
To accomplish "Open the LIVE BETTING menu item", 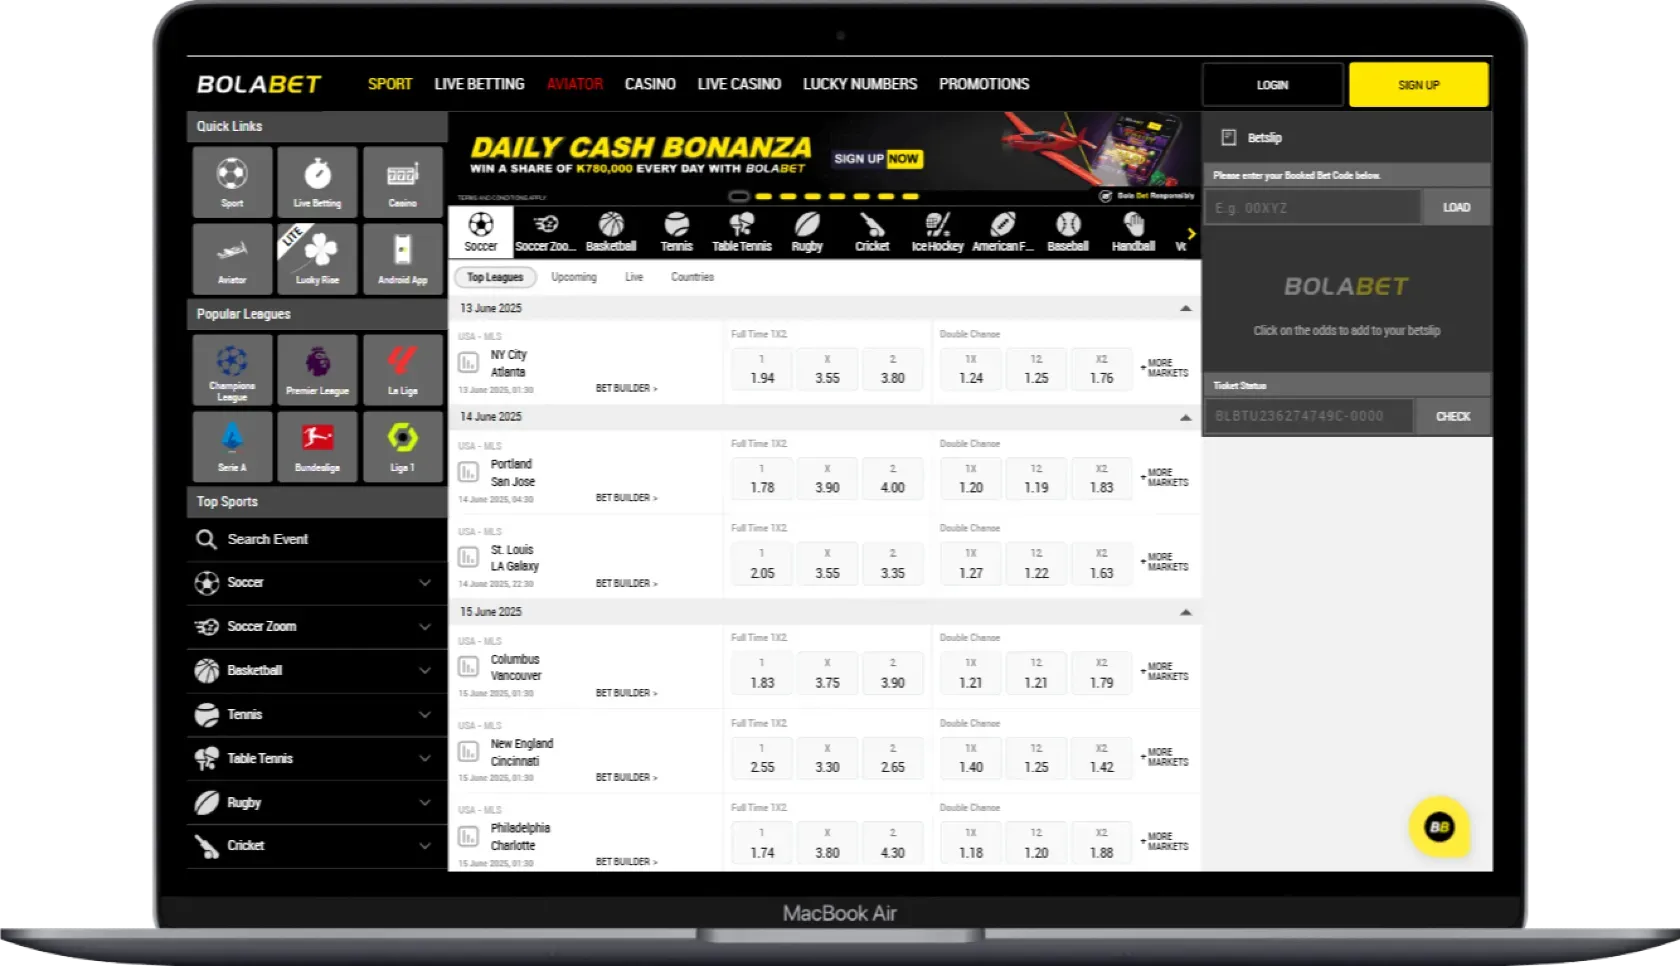I will coord(479,84).
